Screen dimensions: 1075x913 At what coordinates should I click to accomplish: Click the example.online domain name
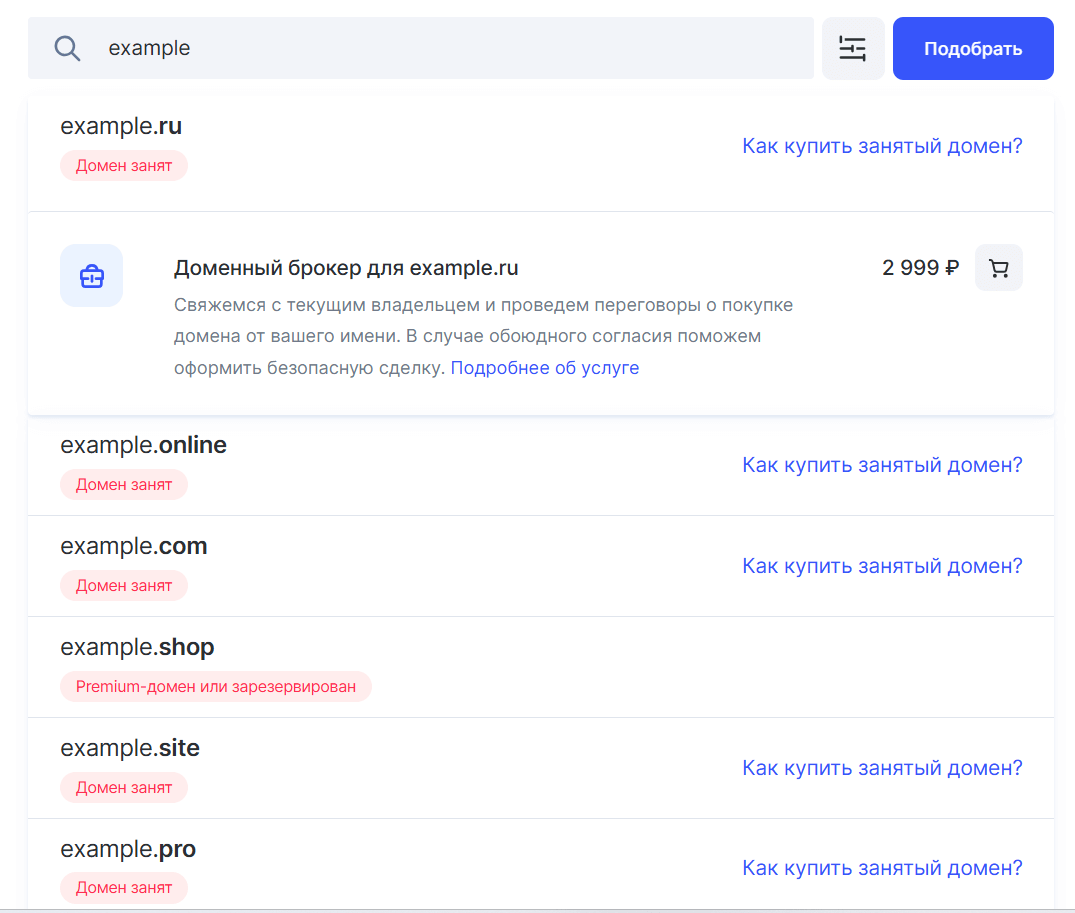point(143,445)
